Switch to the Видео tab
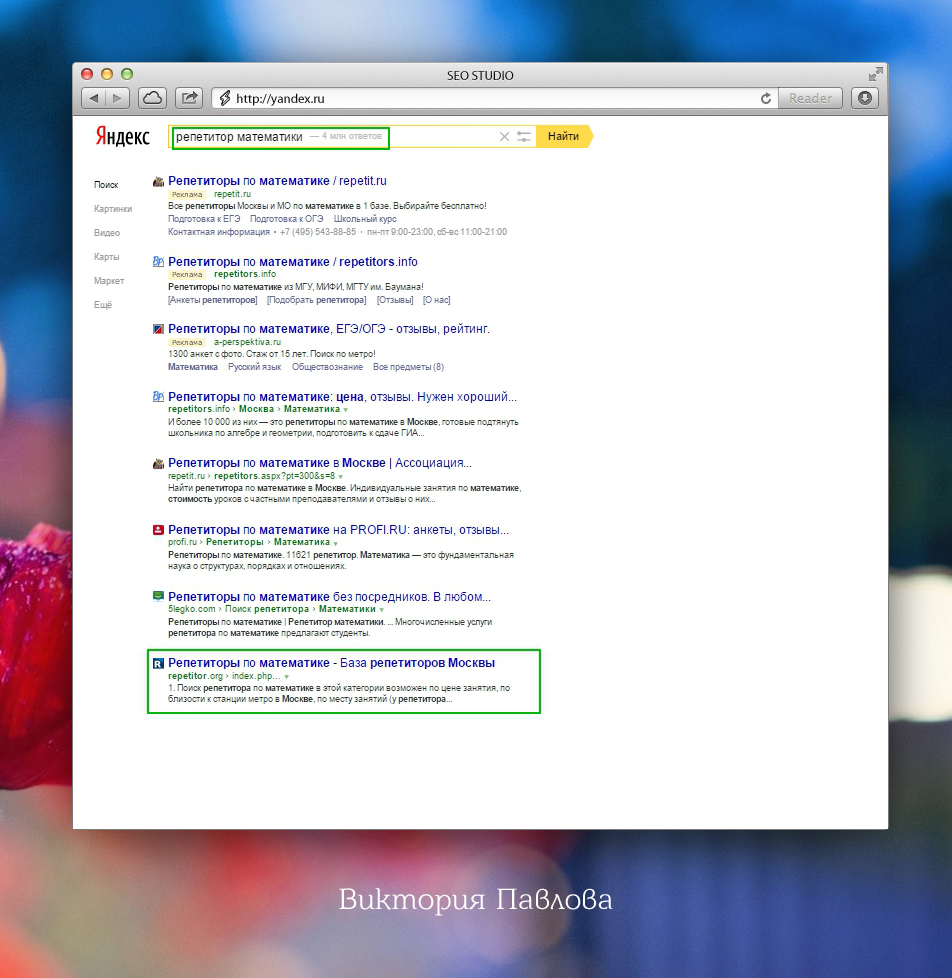The height and width of the screenshot is (978, 952). (107, 233)
